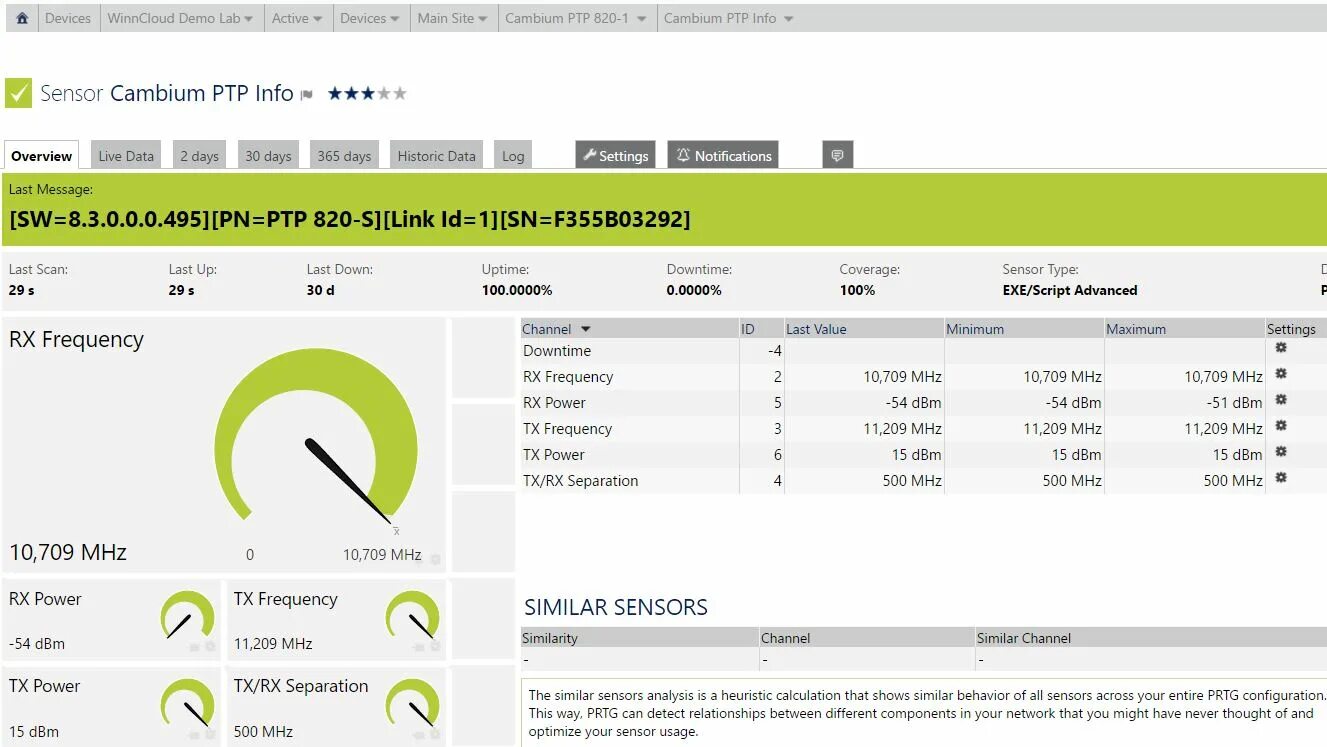Go to the home icon in breadcrumb
This screenshot has width=1327, height=747.
(22, 18)
